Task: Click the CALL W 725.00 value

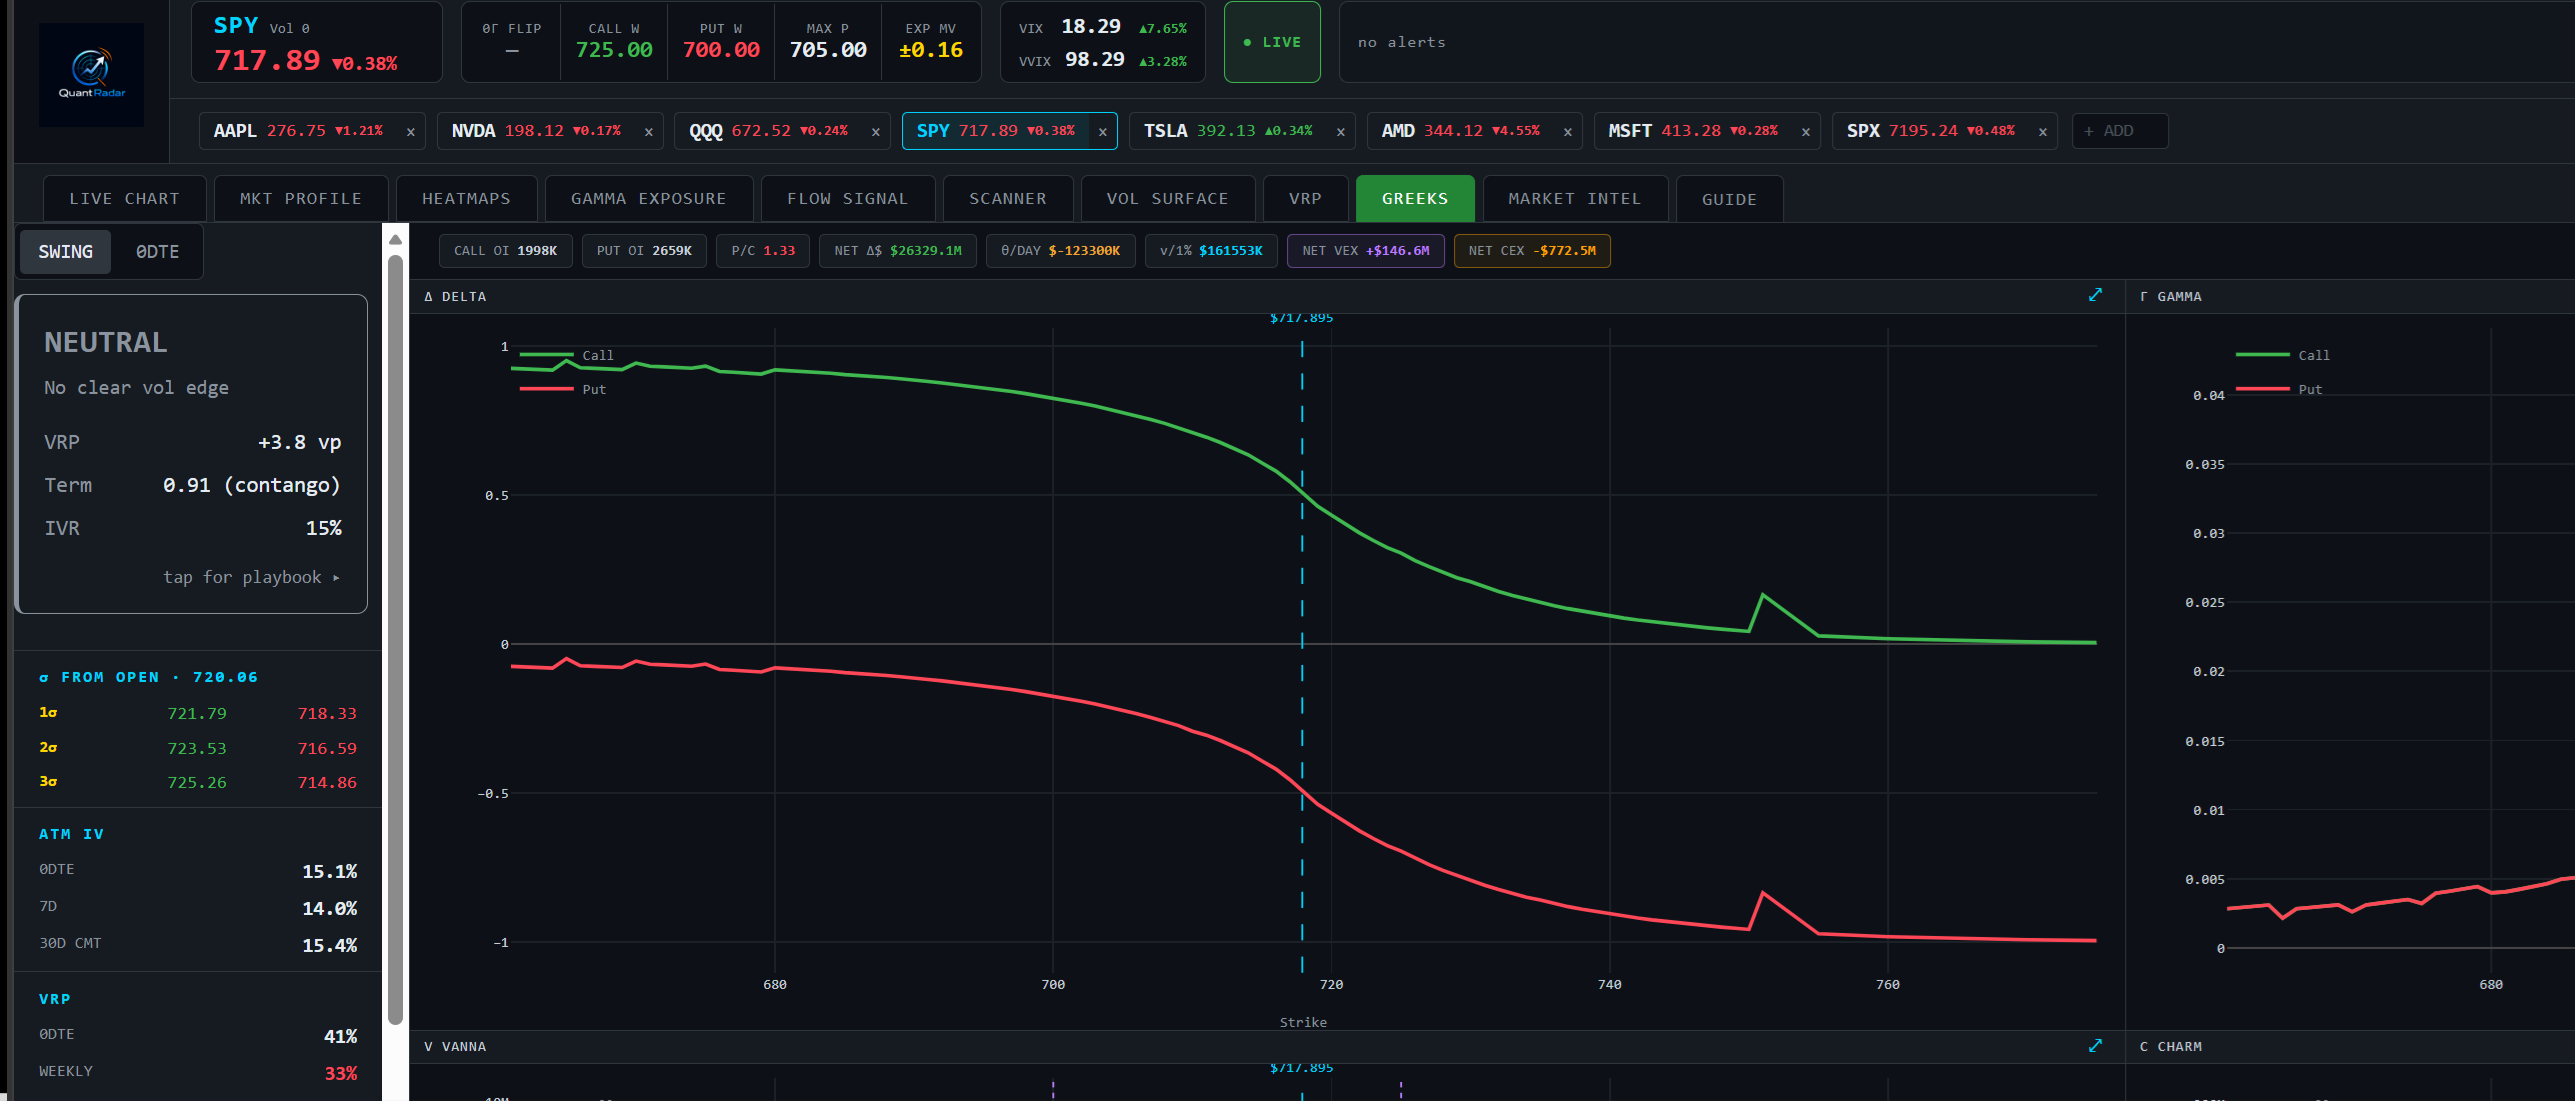Action: point(614,50)
